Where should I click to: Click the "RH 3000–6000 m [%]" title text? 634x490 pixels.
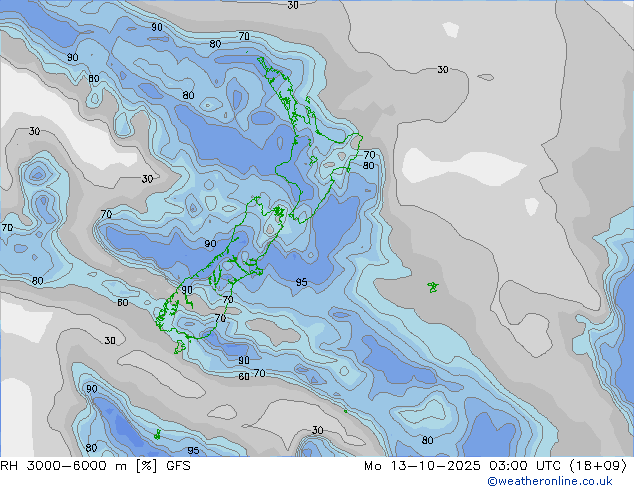tap(78, 466)
